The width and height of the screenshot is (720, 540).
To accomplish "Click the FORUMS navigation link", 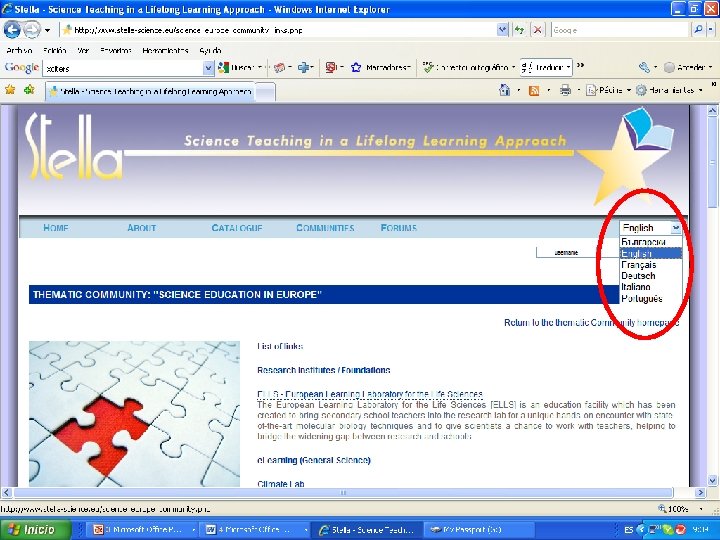I will pyautogui.click(x=399, y=228).
